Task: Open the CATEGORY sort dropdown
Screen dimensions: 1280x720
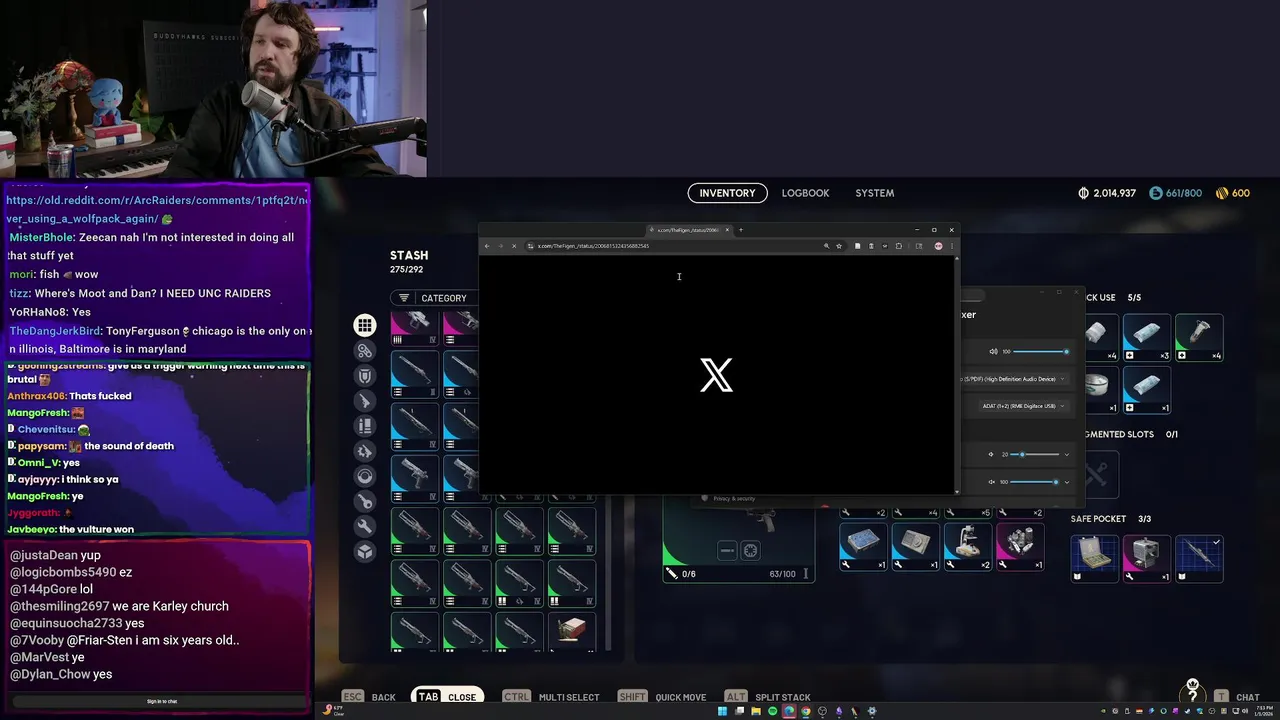Action: click(x=434, y=298)
